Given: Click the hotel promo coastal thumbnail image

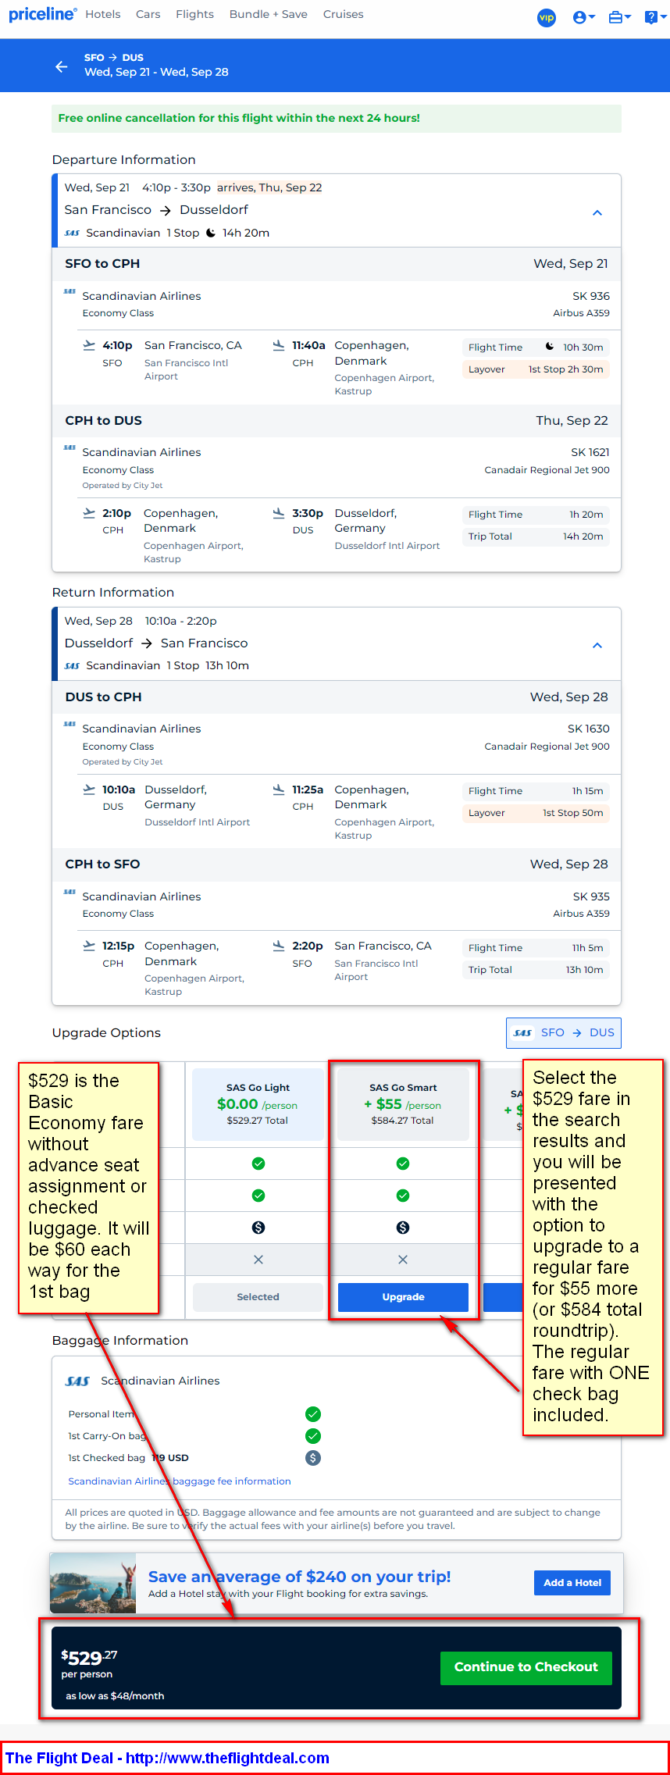Looking at the screenshot, I should [x=93, y=1582].
